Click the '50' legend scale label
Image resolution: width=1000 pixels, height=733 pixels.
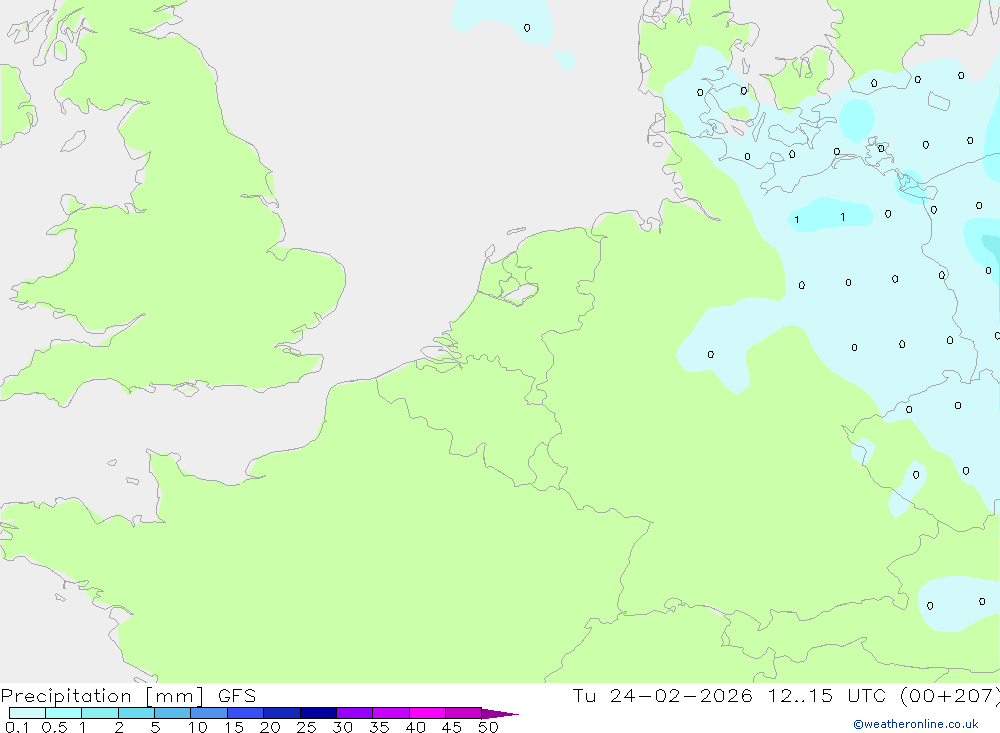coord(488,727)
